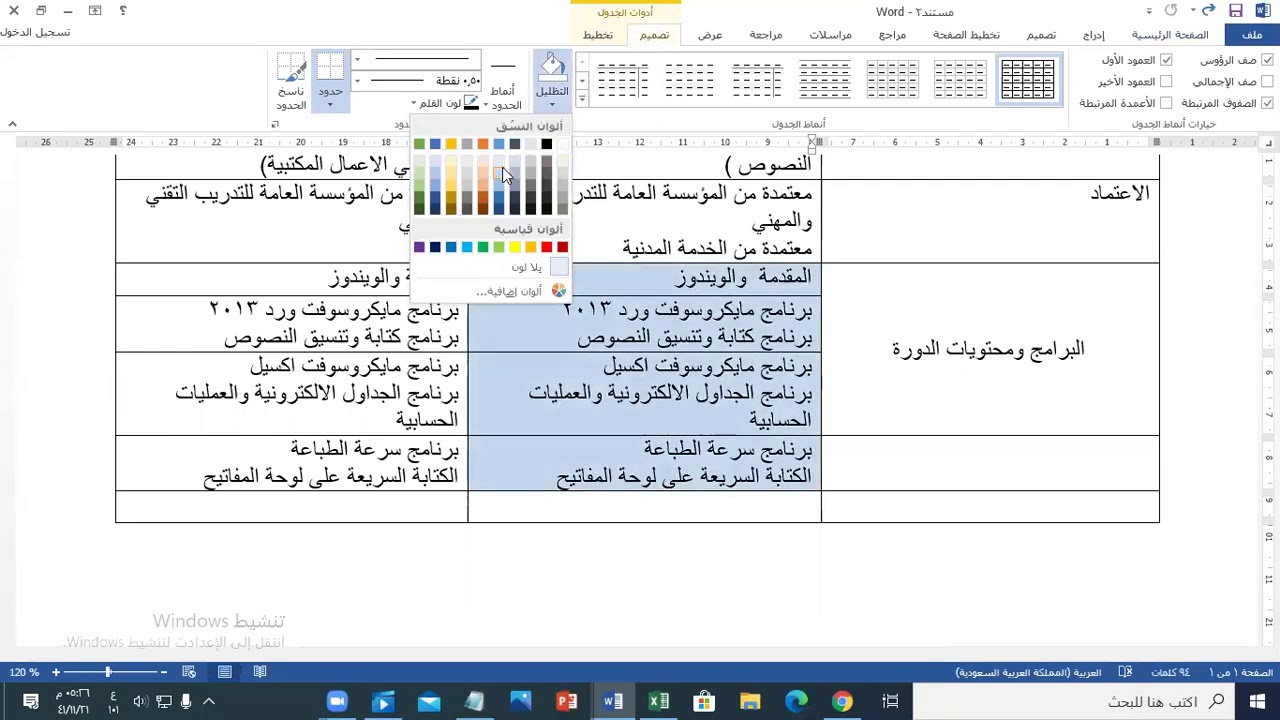Open the Help question mark icon
This screenshot has height=720, width=1280.
pos(122,11)
